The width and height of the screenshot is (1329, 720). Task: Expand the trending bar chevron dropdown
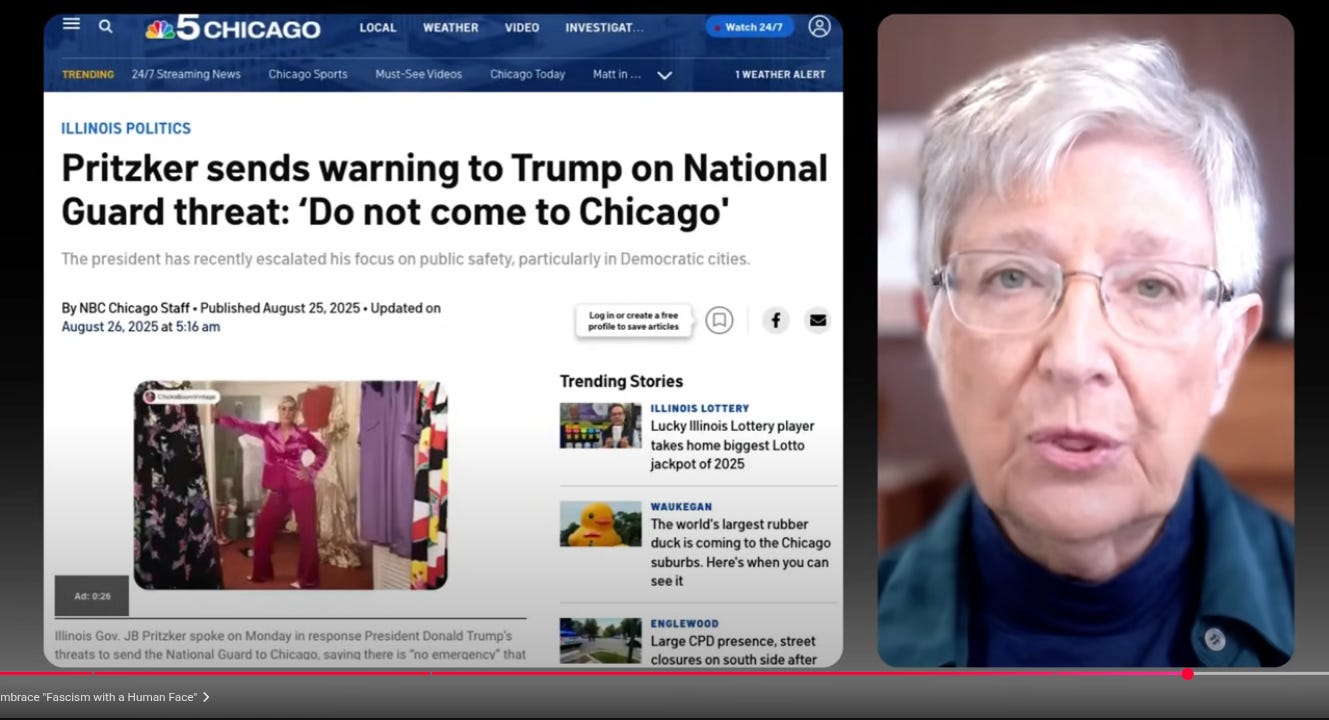pos(664,75)
